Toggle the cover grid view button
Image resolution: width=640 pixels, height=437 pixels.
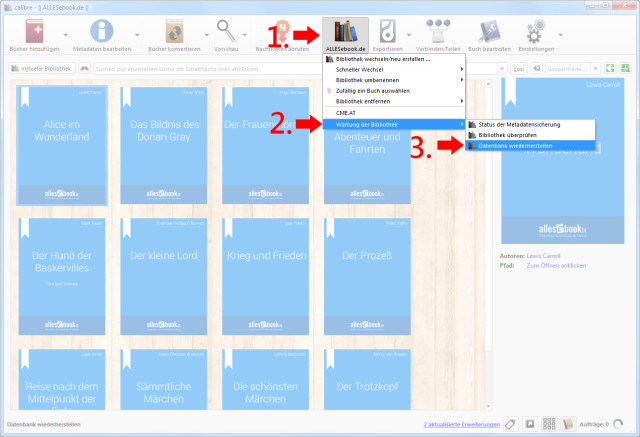tap(549, 424)
